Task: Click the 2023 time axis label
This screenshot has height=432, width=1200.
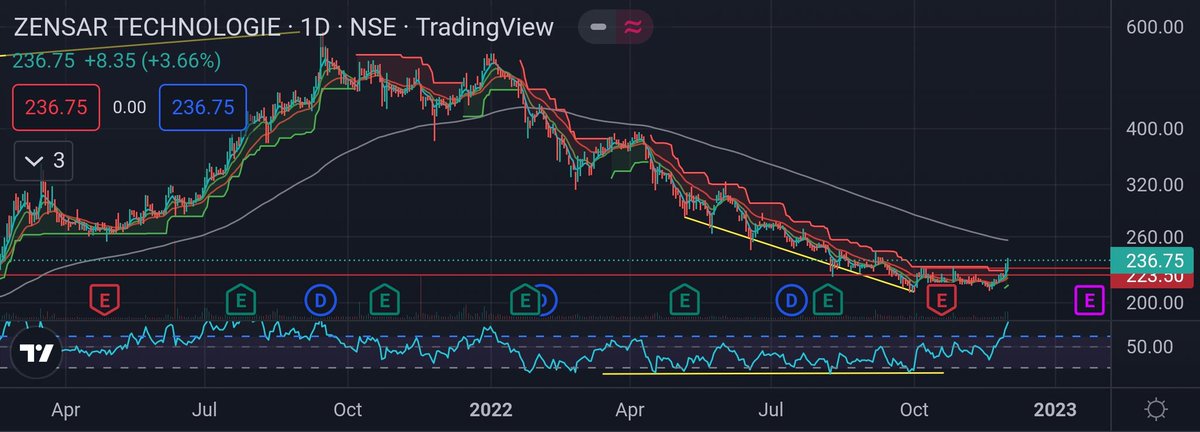Action: tap(1054, 409)
